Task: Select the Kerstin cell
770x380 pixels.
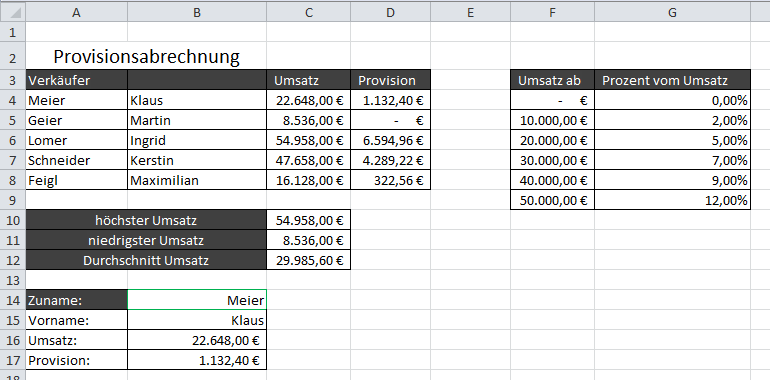Action: [197, 160]
